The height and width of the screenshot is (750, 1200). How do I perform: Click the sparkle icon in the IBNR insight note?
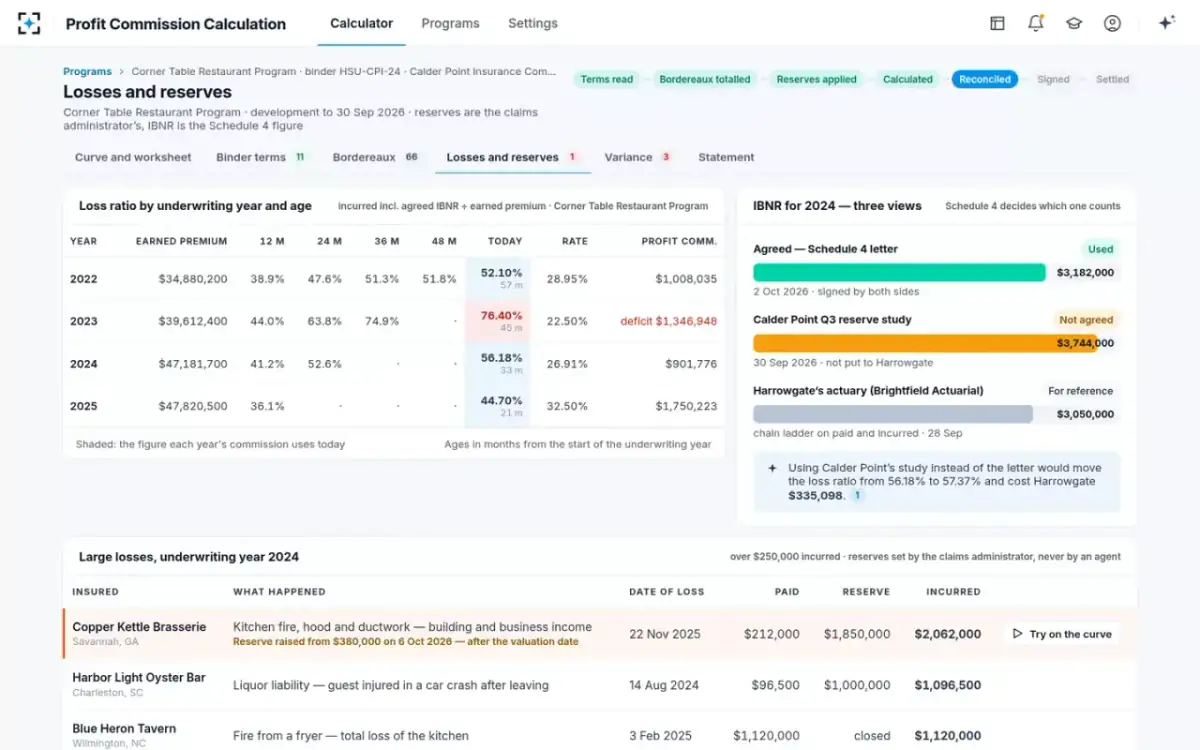tap(772, 468)
